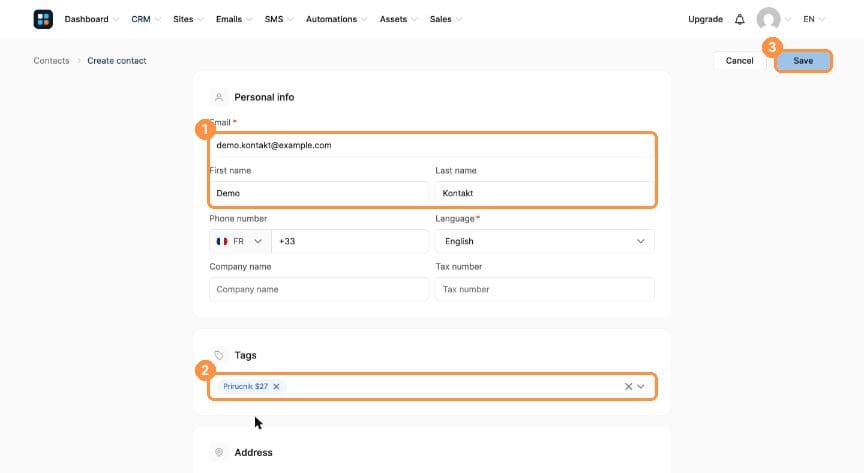Focus the Company name field

pyautogui.click(x=318, y=289)
